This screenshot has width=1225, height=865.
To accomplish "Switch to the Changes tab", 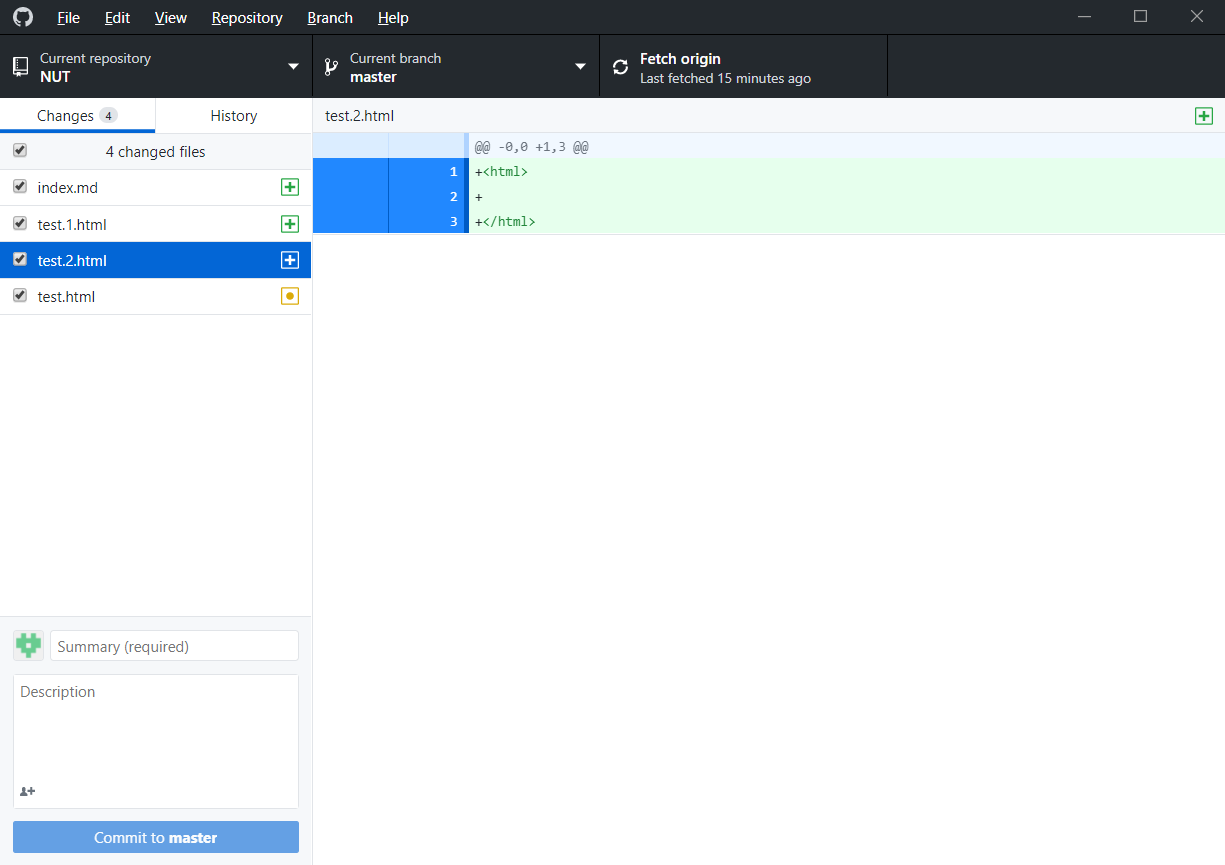I will coord(78,116).
